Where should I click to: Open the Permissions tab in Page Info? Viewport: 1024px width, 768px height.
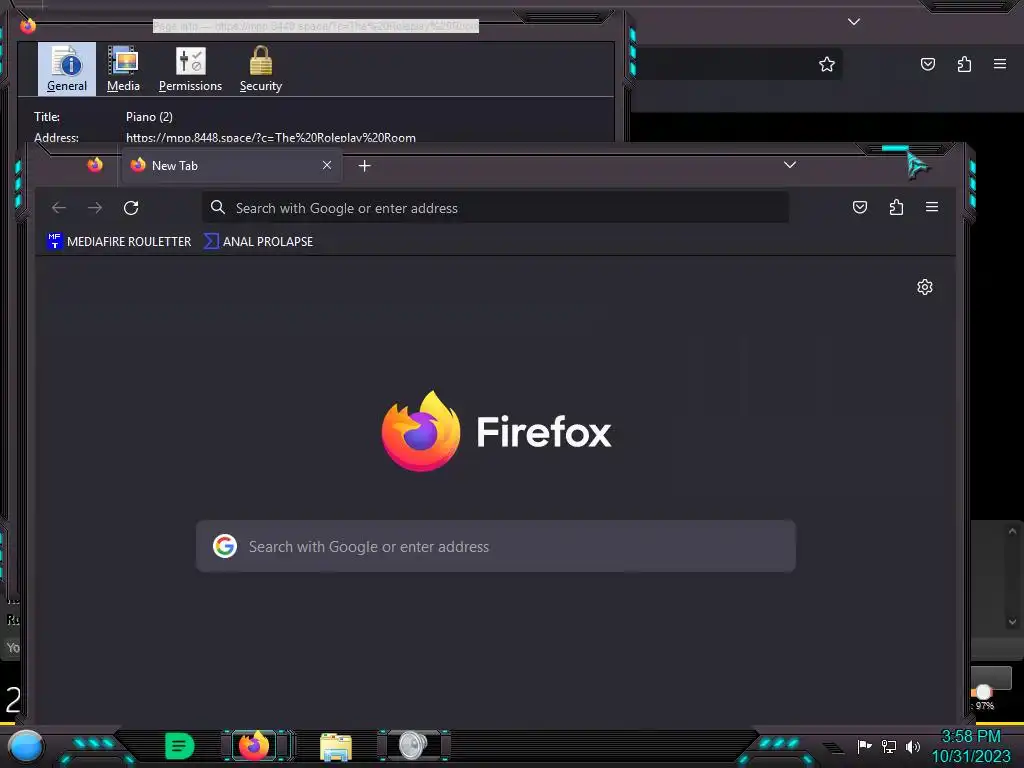190,69
